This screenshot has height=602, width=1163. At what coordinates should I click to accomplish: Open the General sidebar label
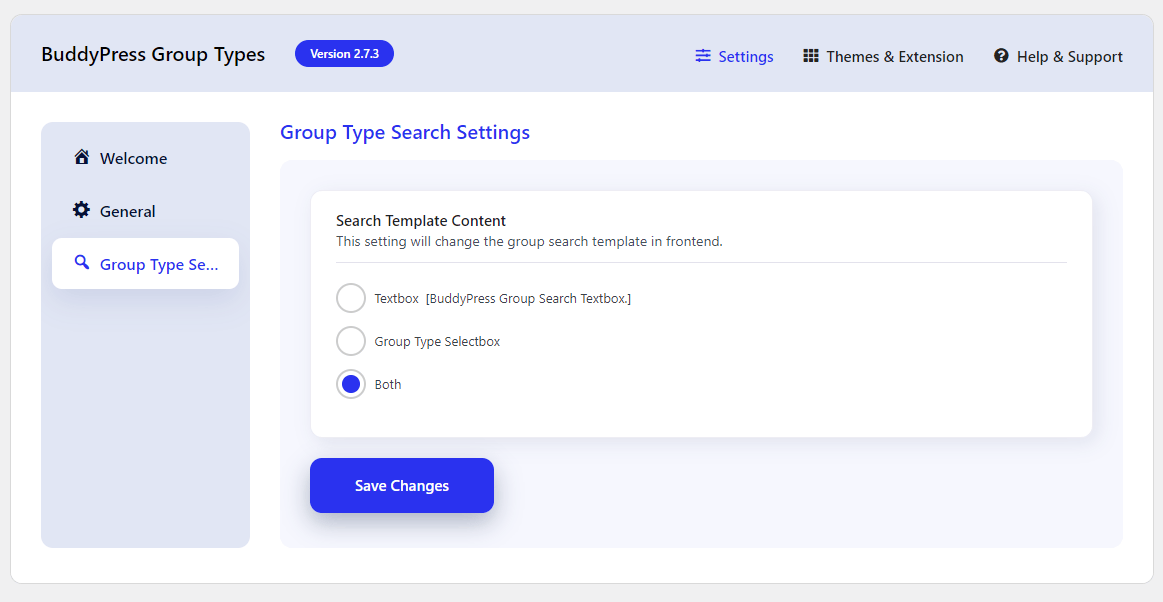click(127, 212)
